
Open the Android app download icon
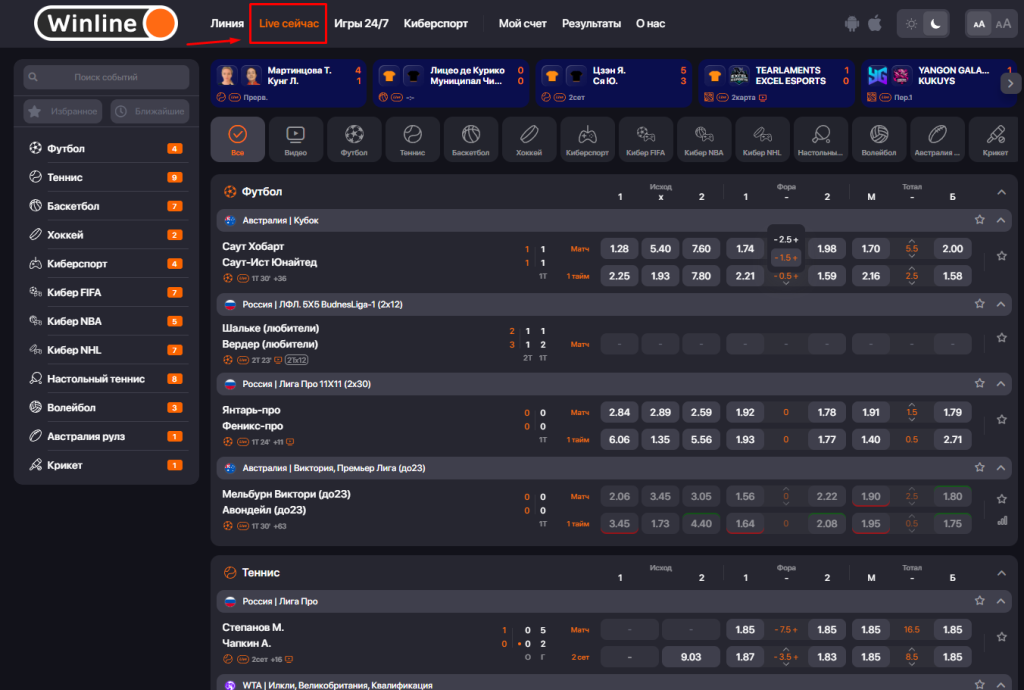(x=852, y=24)
